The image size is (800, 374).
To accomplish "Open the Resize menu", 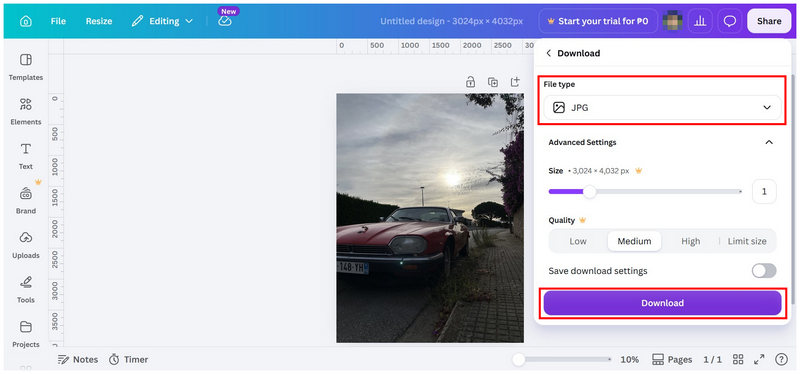I will pos(99,21).
